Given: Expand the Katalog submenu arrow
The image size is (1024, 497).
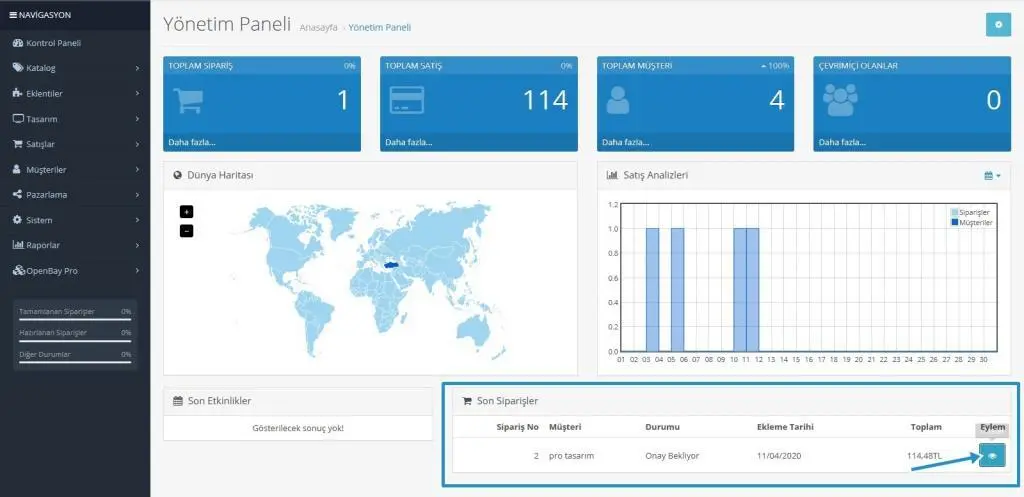Looking at the screenshot, I should click(x=137, y=68).
